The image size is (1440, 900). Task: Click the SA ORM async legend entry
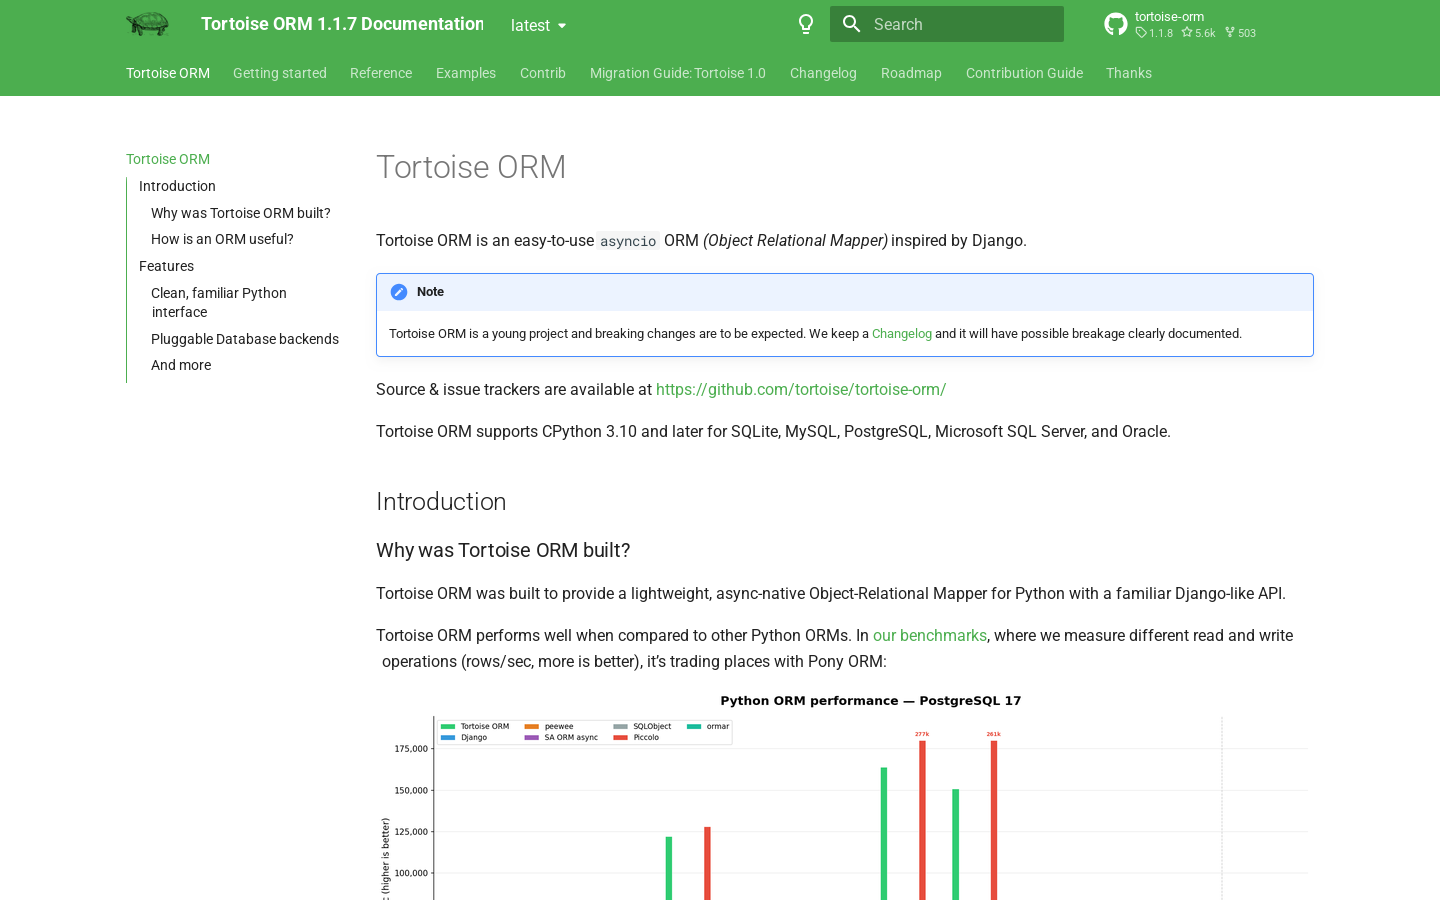tap(561, 737)
